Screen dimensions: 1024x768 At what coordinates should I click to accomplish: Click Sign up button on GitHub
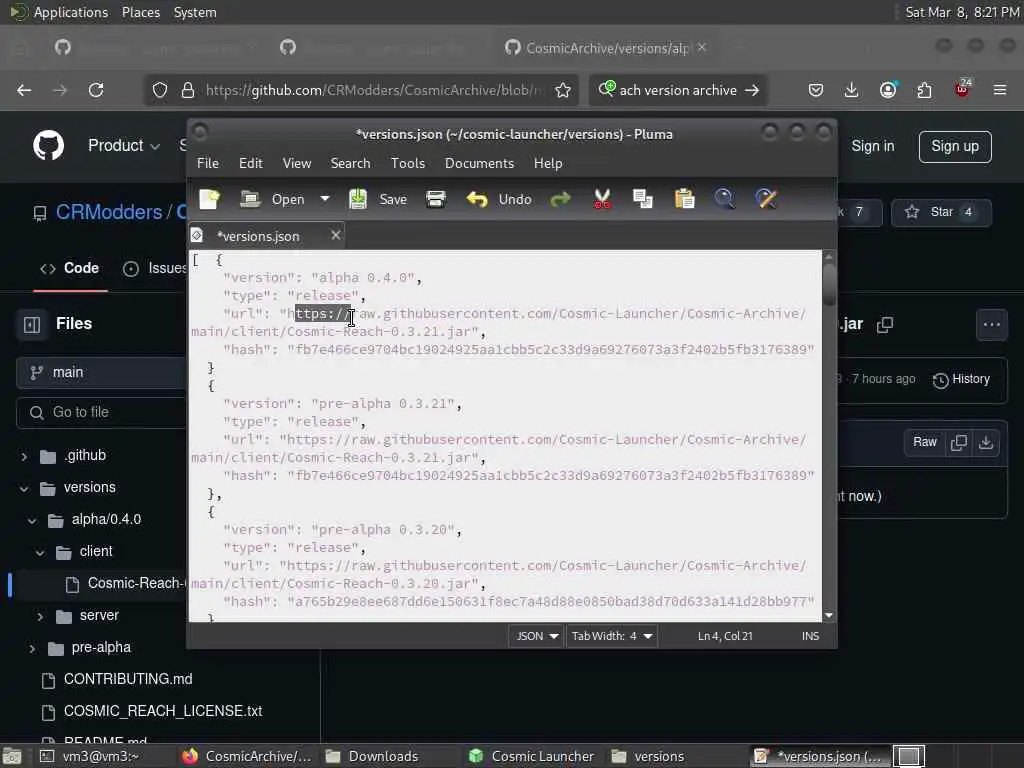coord(955,146)
